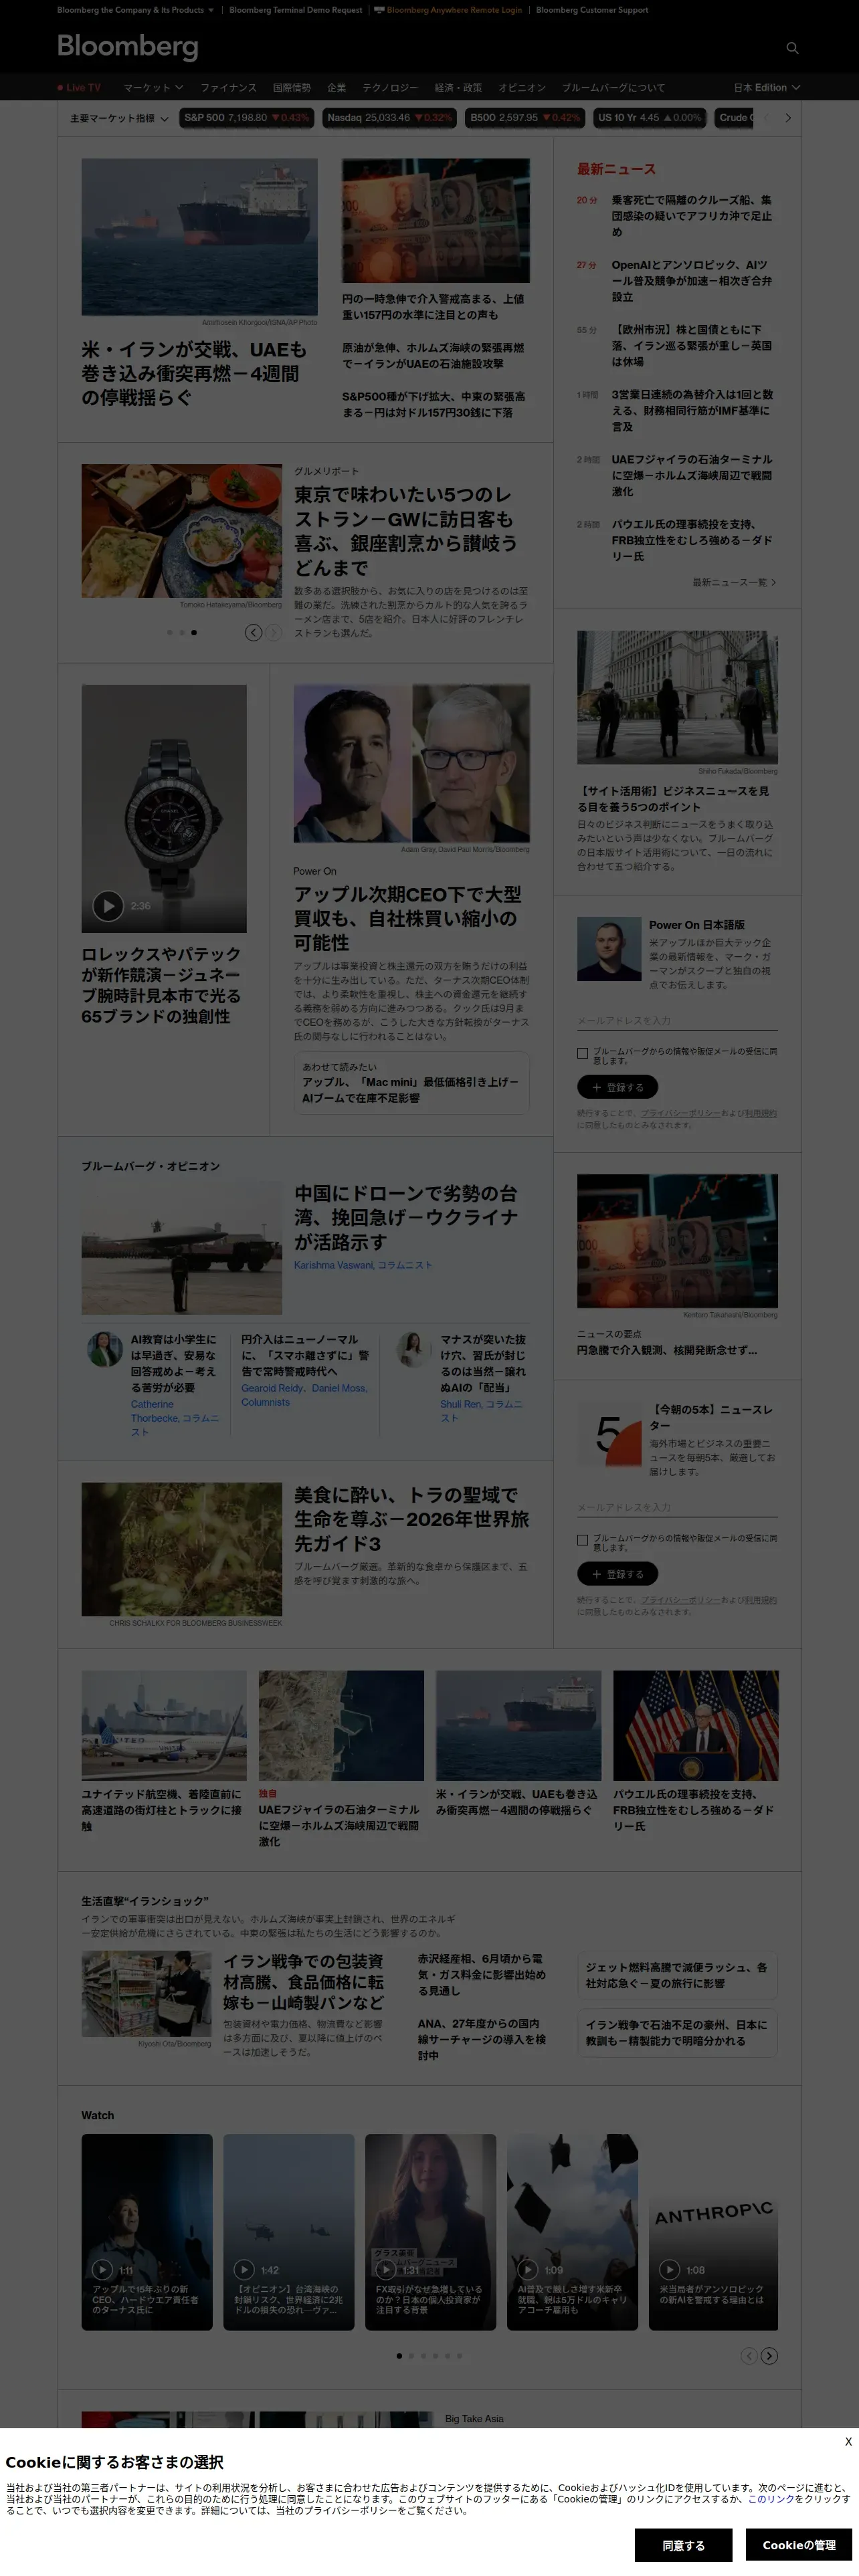Open the search magnifier icon
This screenshot has height=2576, width=859.
792,48
